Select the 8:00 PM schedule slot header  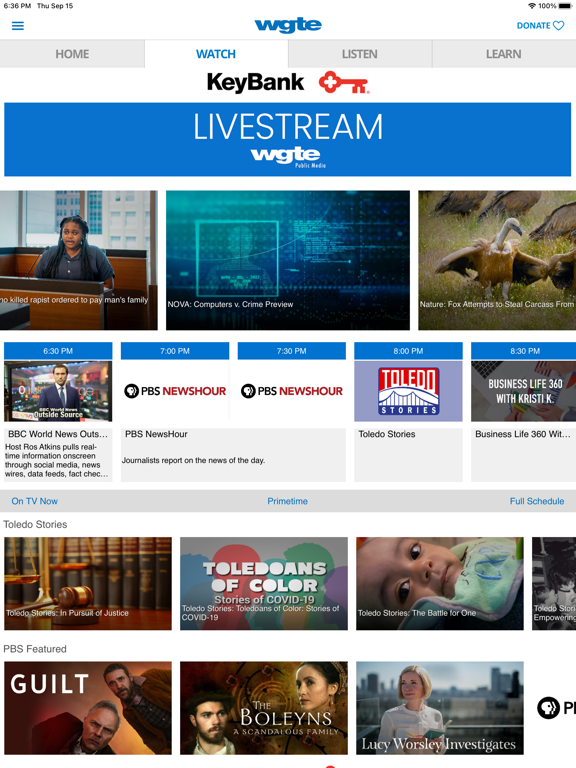click(408, 351)
